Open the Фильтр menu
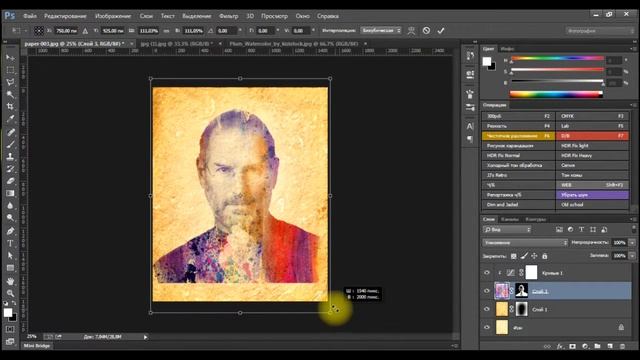This screenshot has width=640, height=360. pyautogui.click(x=228, y=16)
